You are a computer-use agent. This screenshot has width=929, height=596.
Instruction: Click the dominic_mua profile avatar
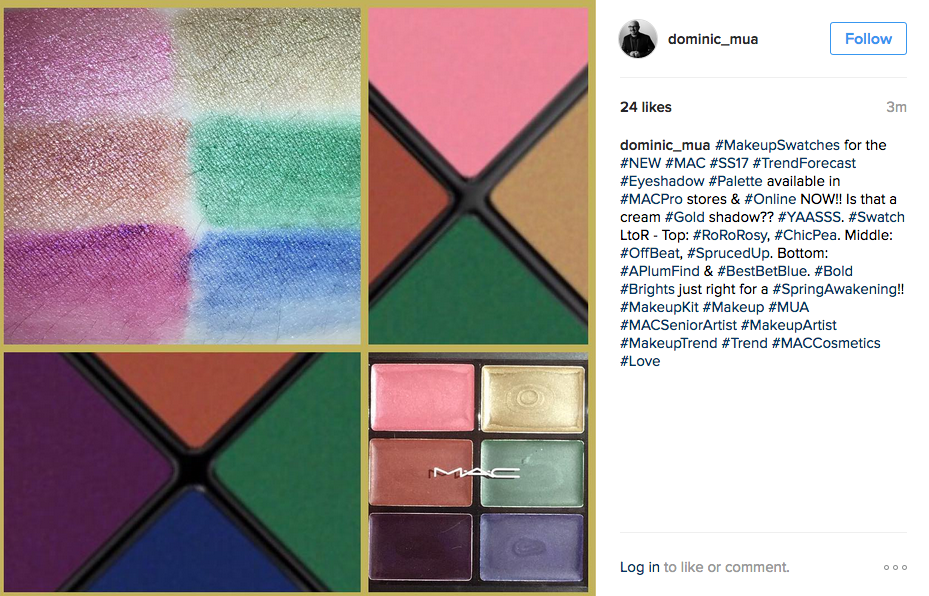click(x=638, y=39)
